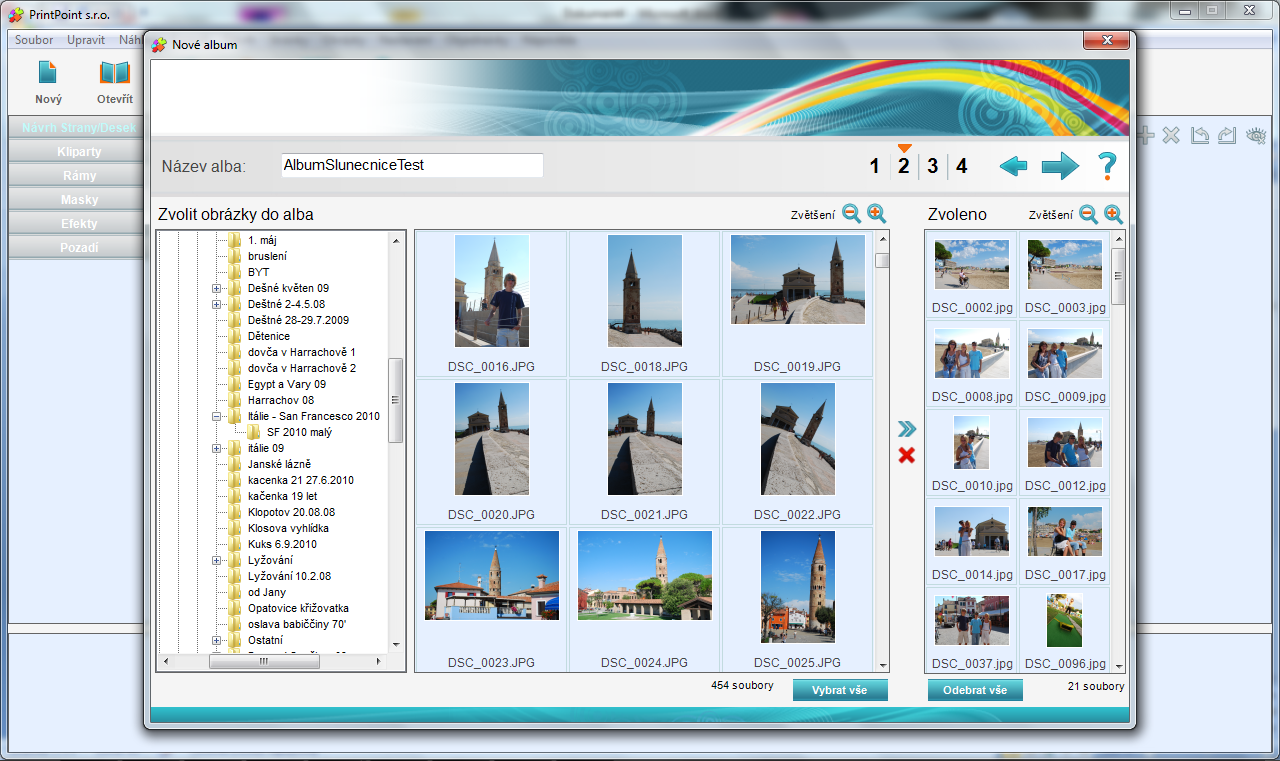
Task: Click the Odebrat vše button
Action: coord(975,690)
